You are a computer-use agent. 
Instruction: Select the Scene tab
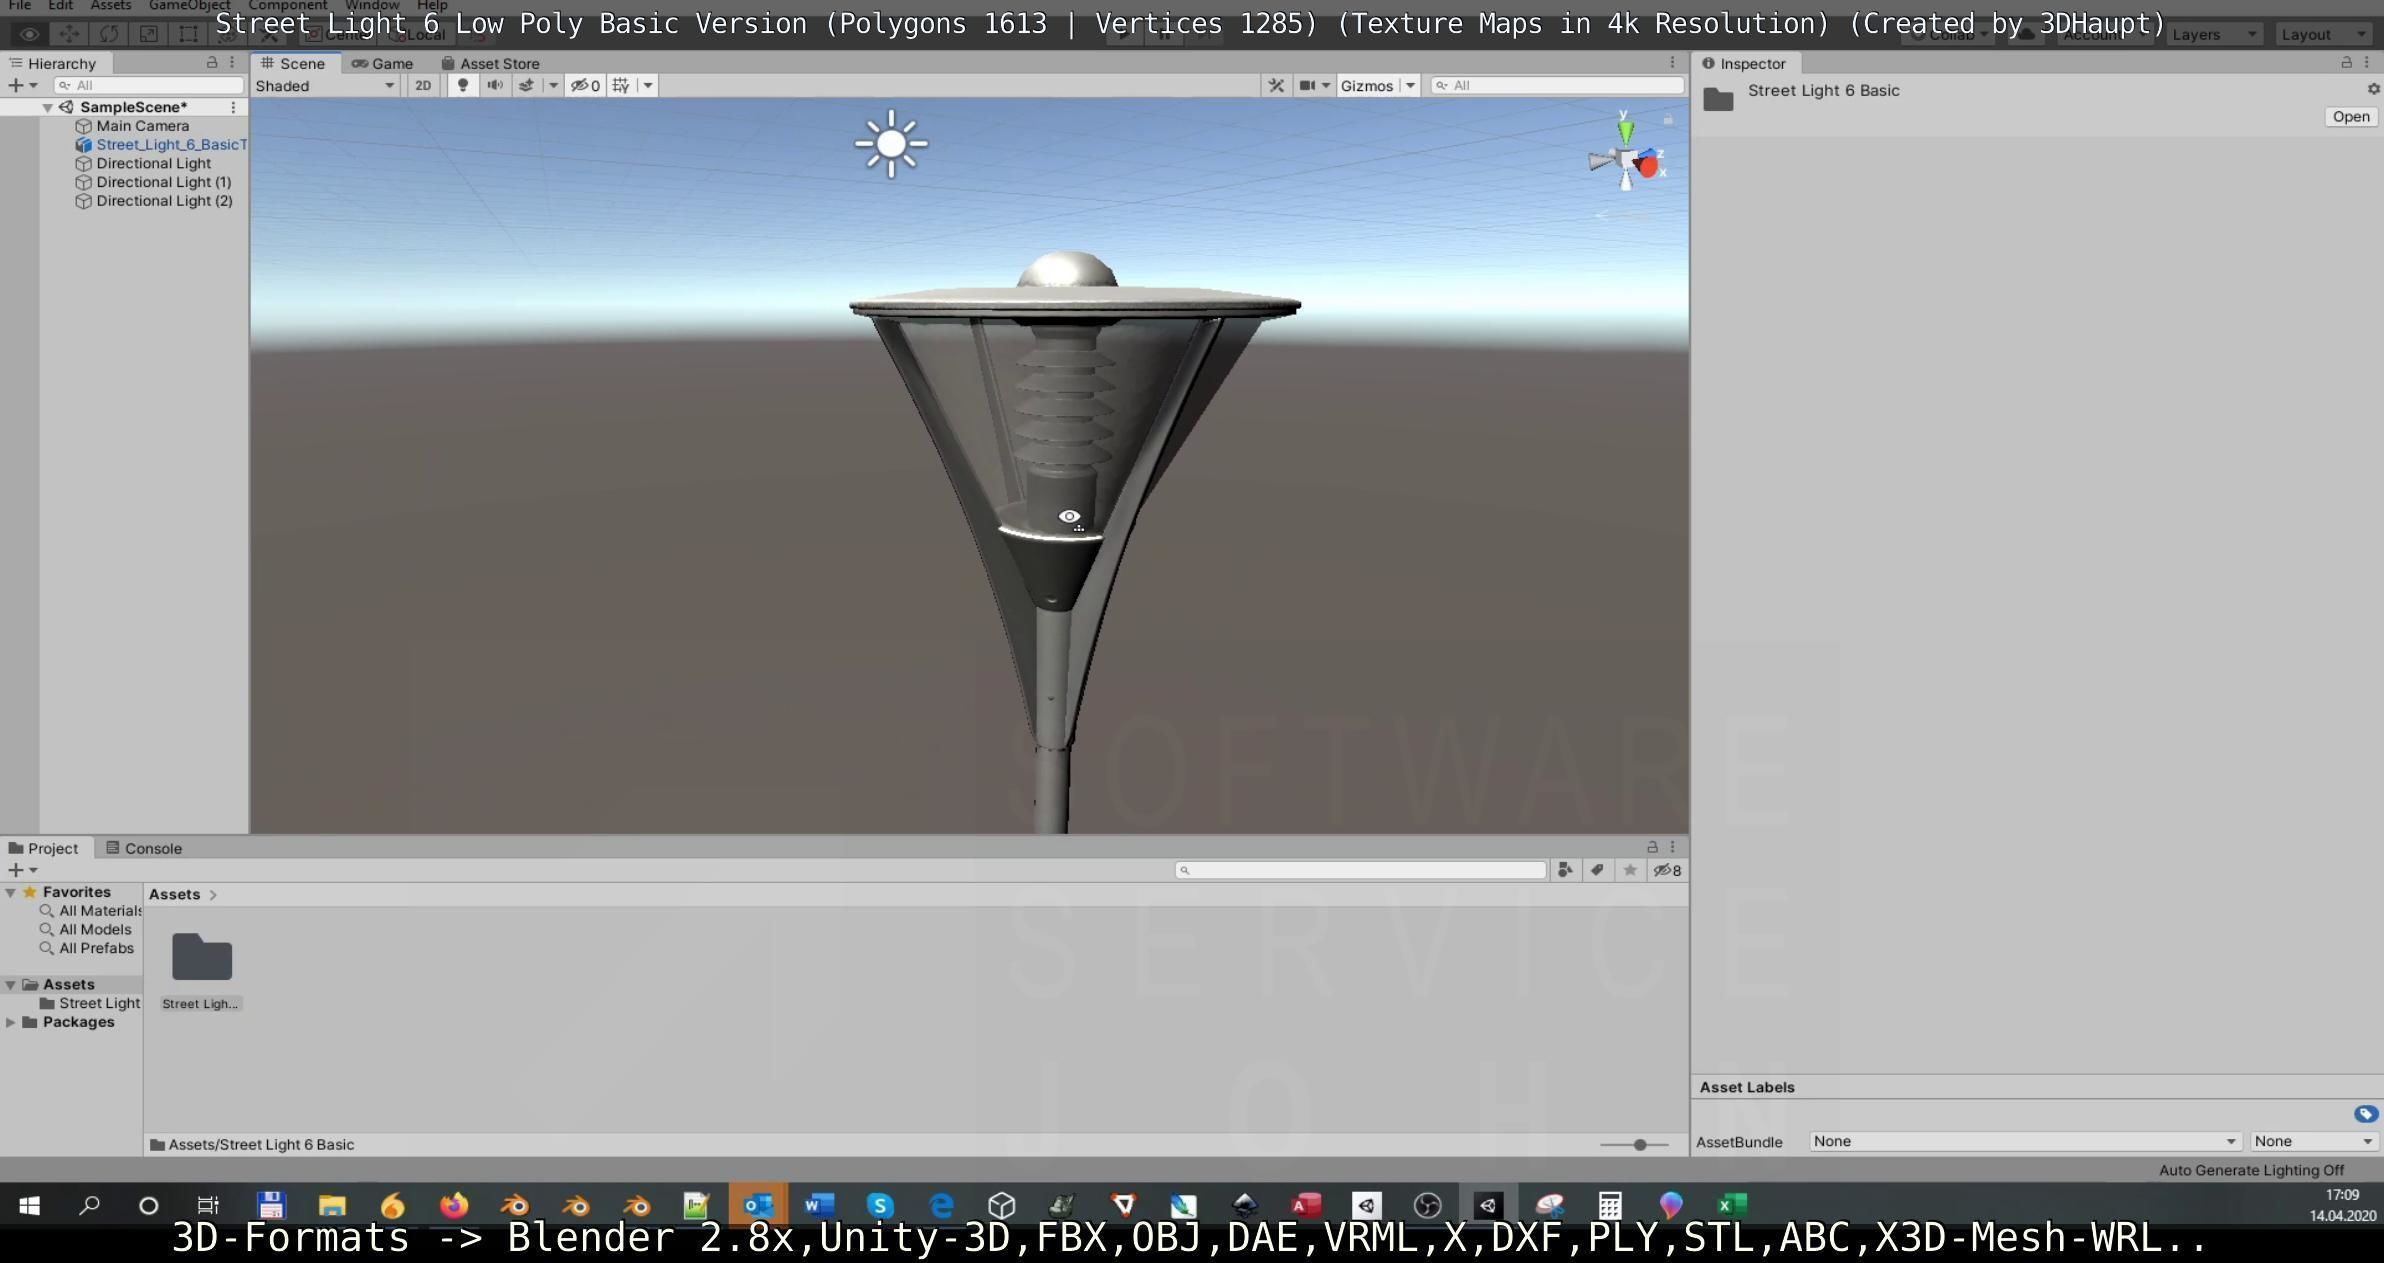[x=294, y=63]
